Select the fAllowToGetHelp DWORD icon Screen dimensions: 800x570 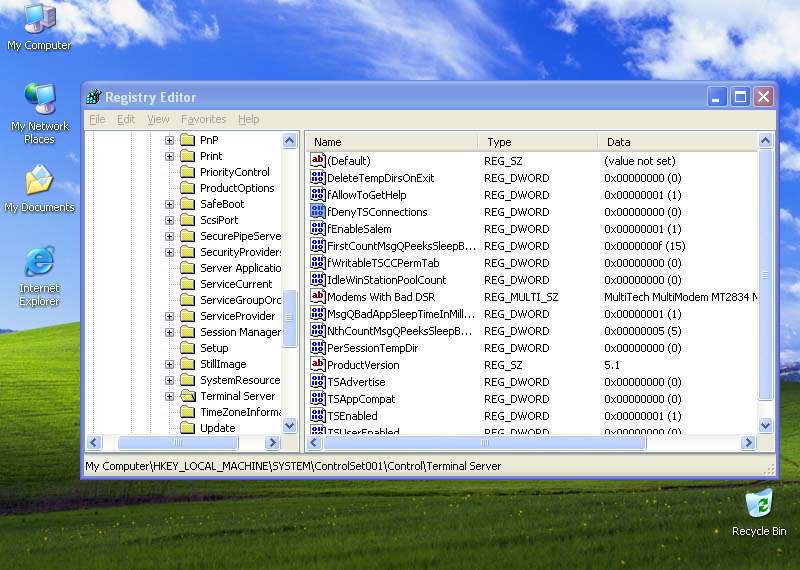pos(317,194)
